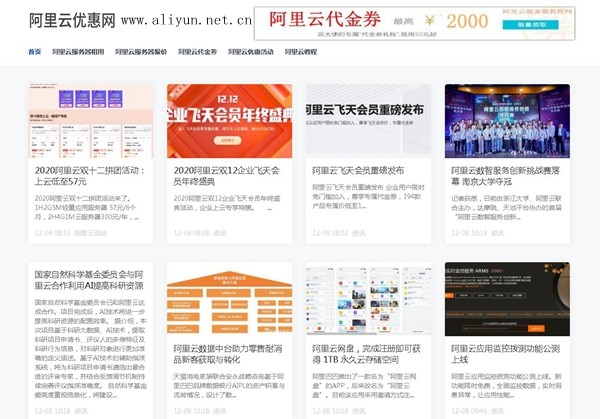This screenshot has height=419, width=600.
Task: Open article 2020阿里云双十二拼团活动 title
Action: coord(90,176)
